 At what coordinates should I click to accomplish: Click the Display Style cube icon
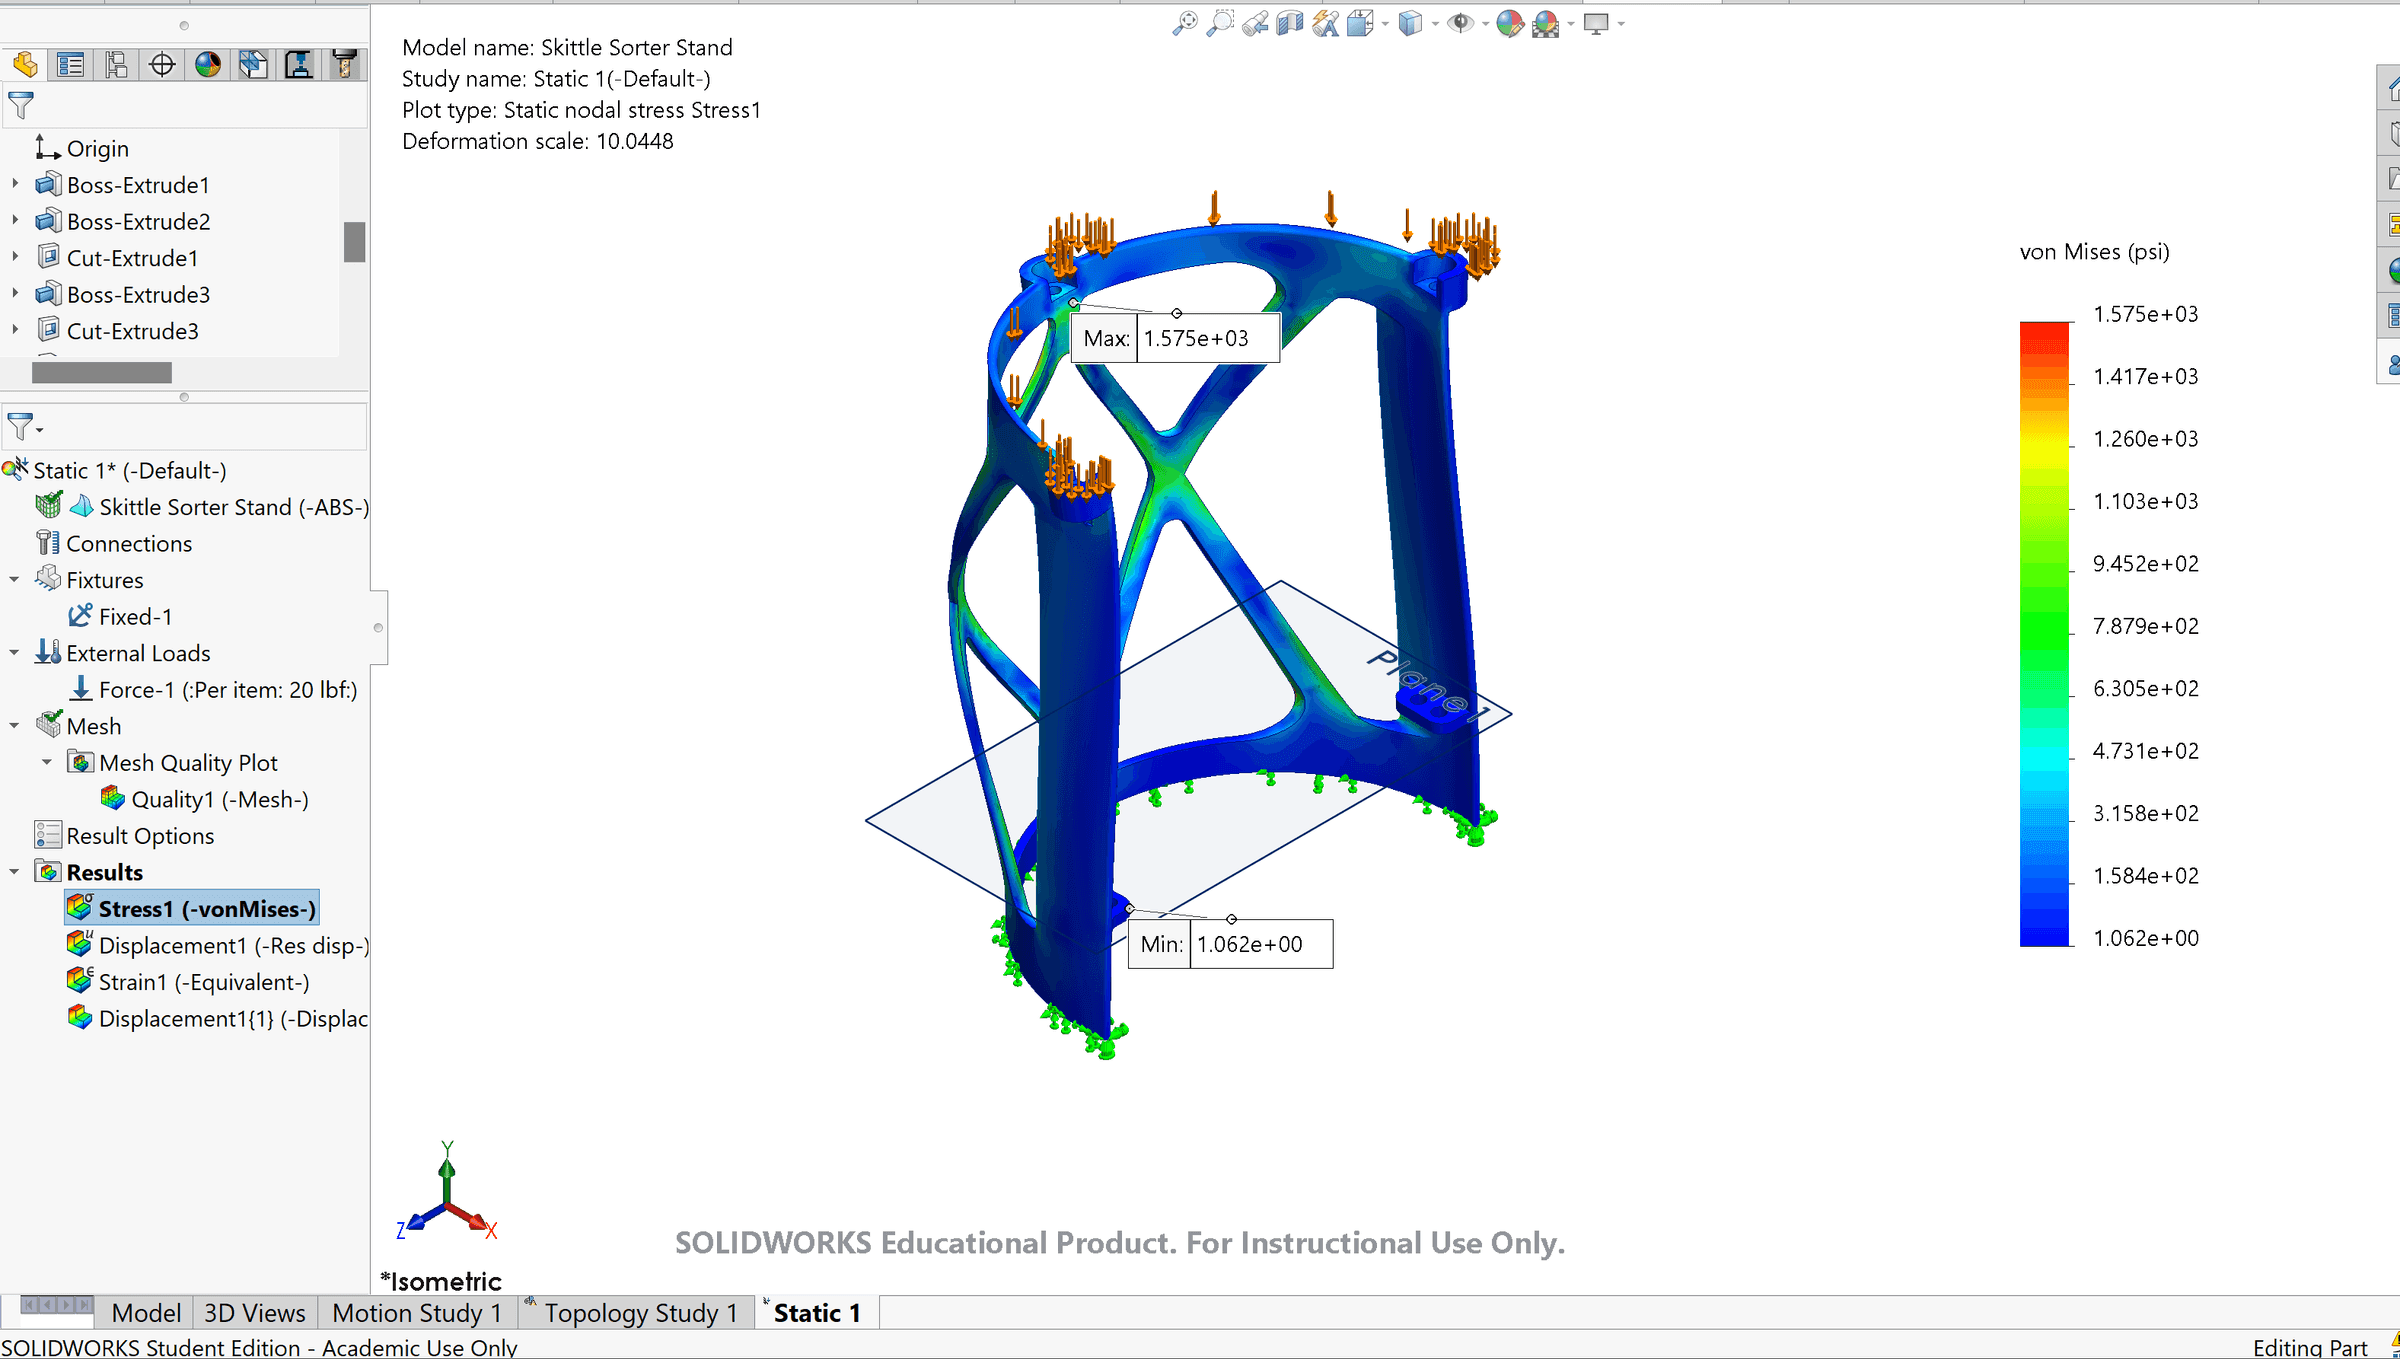click(x=1410, y=23)
